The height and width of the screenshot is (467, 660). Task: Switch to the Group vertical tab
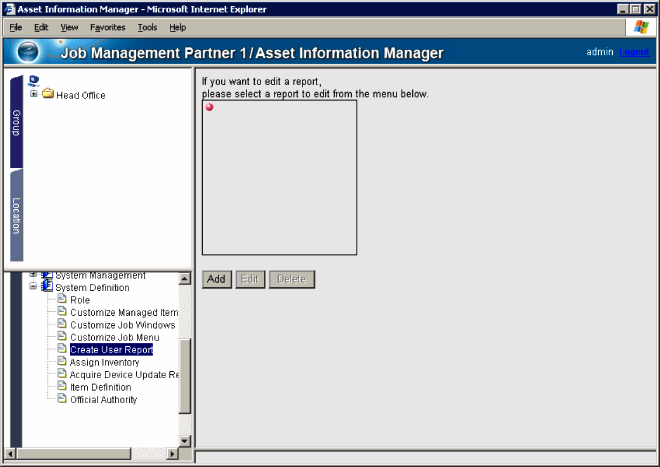(16, 122)
